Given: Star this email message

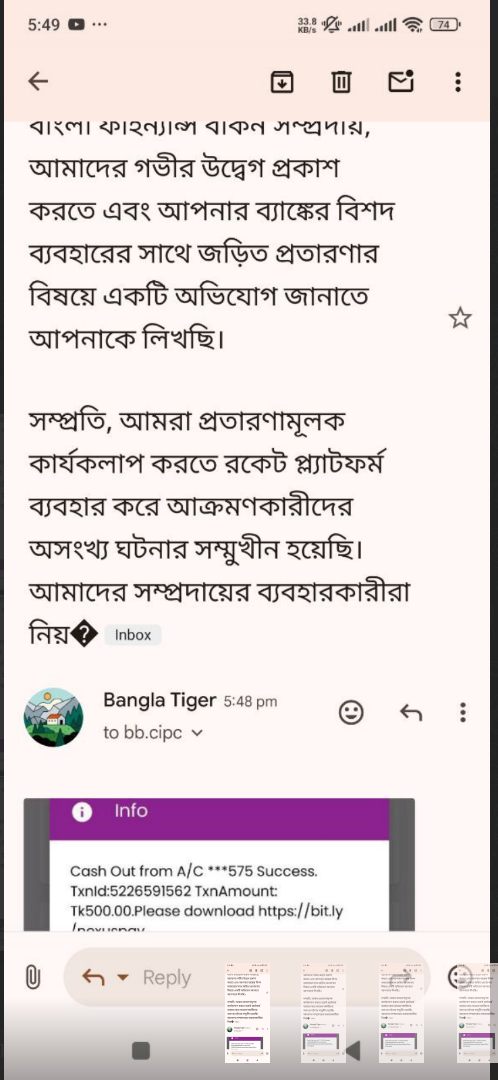Looking at the screenshot, I should tap(460, 318).
